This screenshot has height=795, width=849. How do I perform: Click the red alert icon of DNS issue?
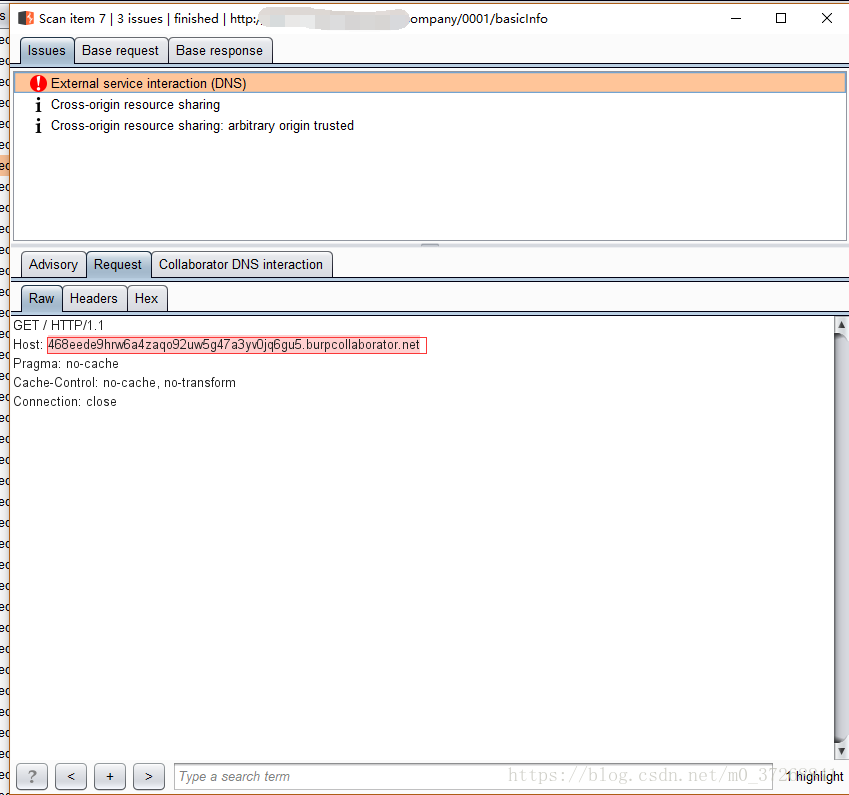coord(38,83)
